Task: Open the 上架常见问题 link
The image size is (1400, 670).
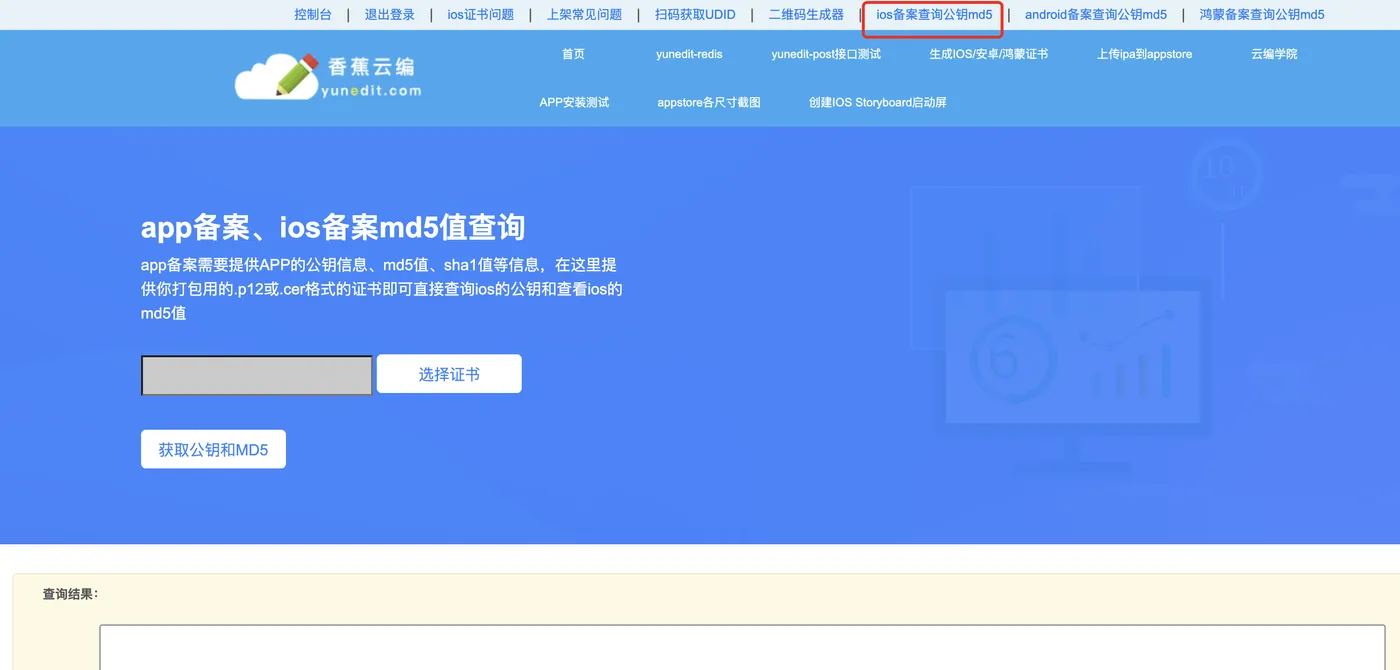Action: pos(584,15)
